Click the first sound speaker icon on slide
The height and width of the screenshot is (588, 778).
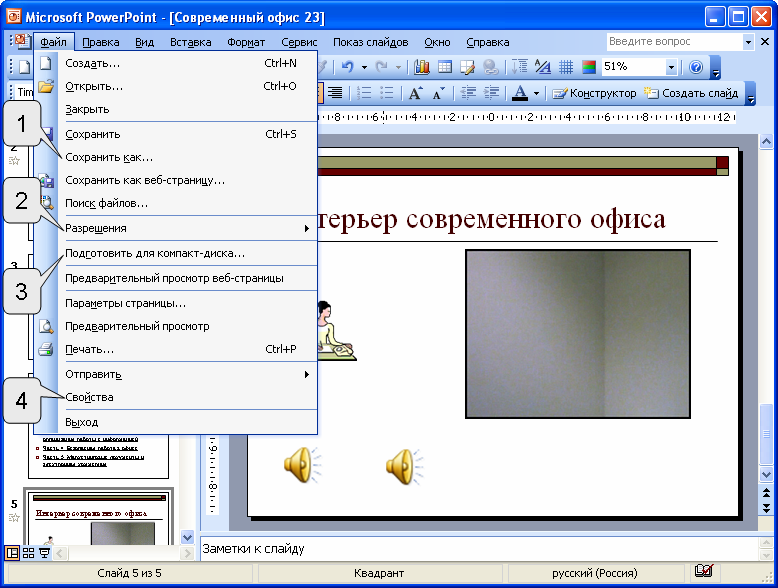302,465
